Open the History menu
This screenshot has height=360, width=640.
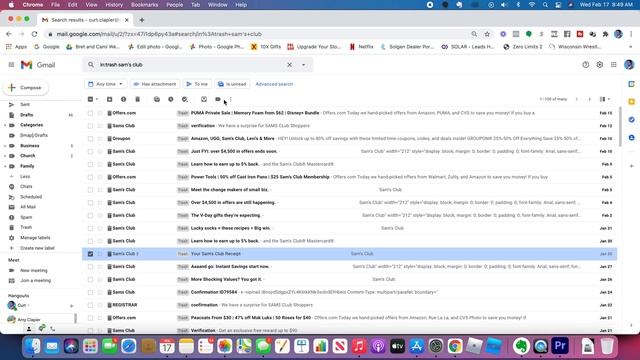(114, 5)
